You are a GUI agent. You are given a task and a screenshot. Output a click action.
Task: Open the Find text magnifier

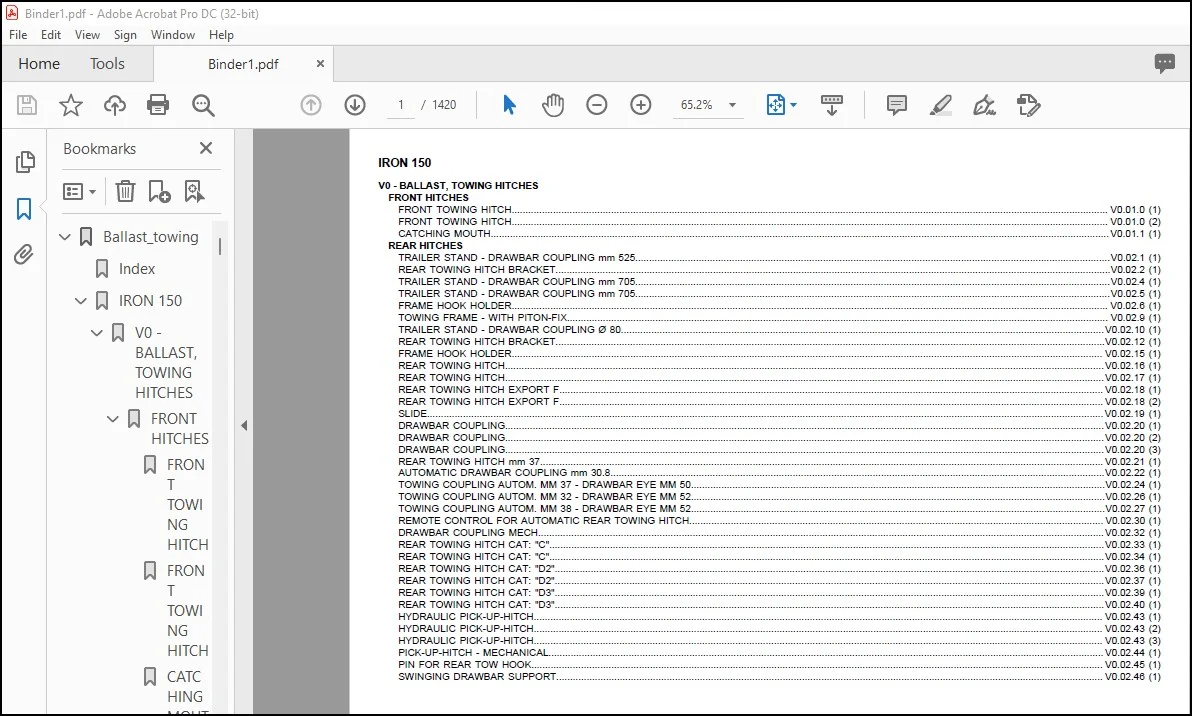203,106
